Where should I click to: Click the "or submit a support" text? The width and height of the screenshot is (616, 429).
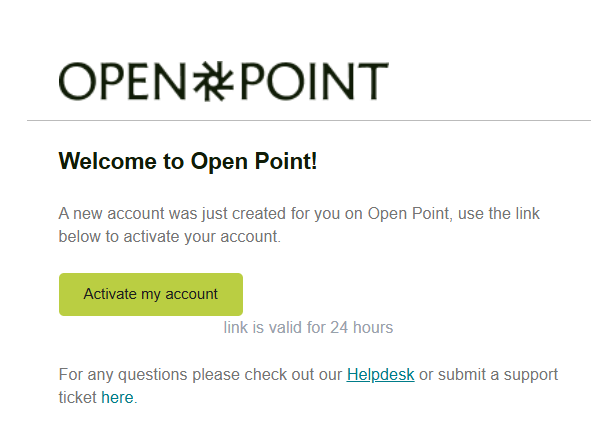coord(488,375)
